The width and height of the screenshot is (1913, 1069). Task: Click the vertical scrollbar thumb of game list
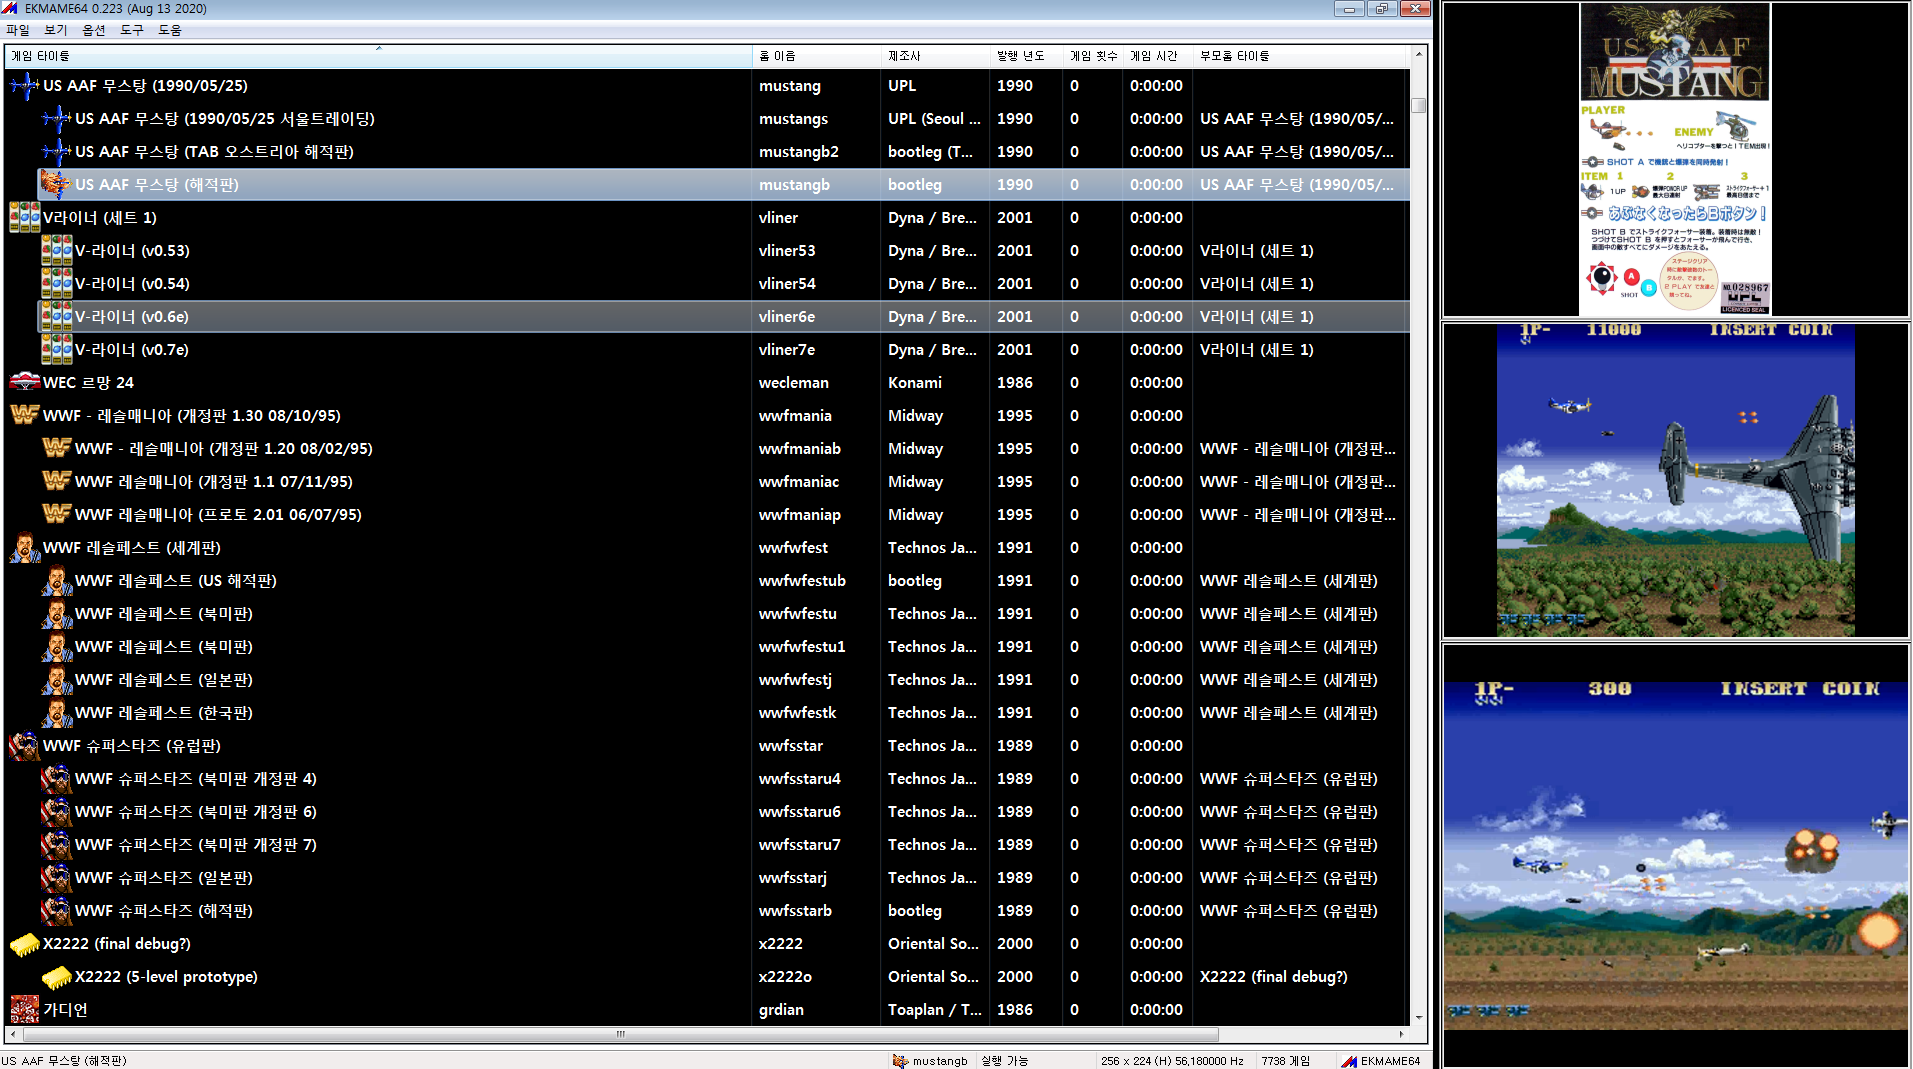pyautogui.click(x=1418, y=105)
